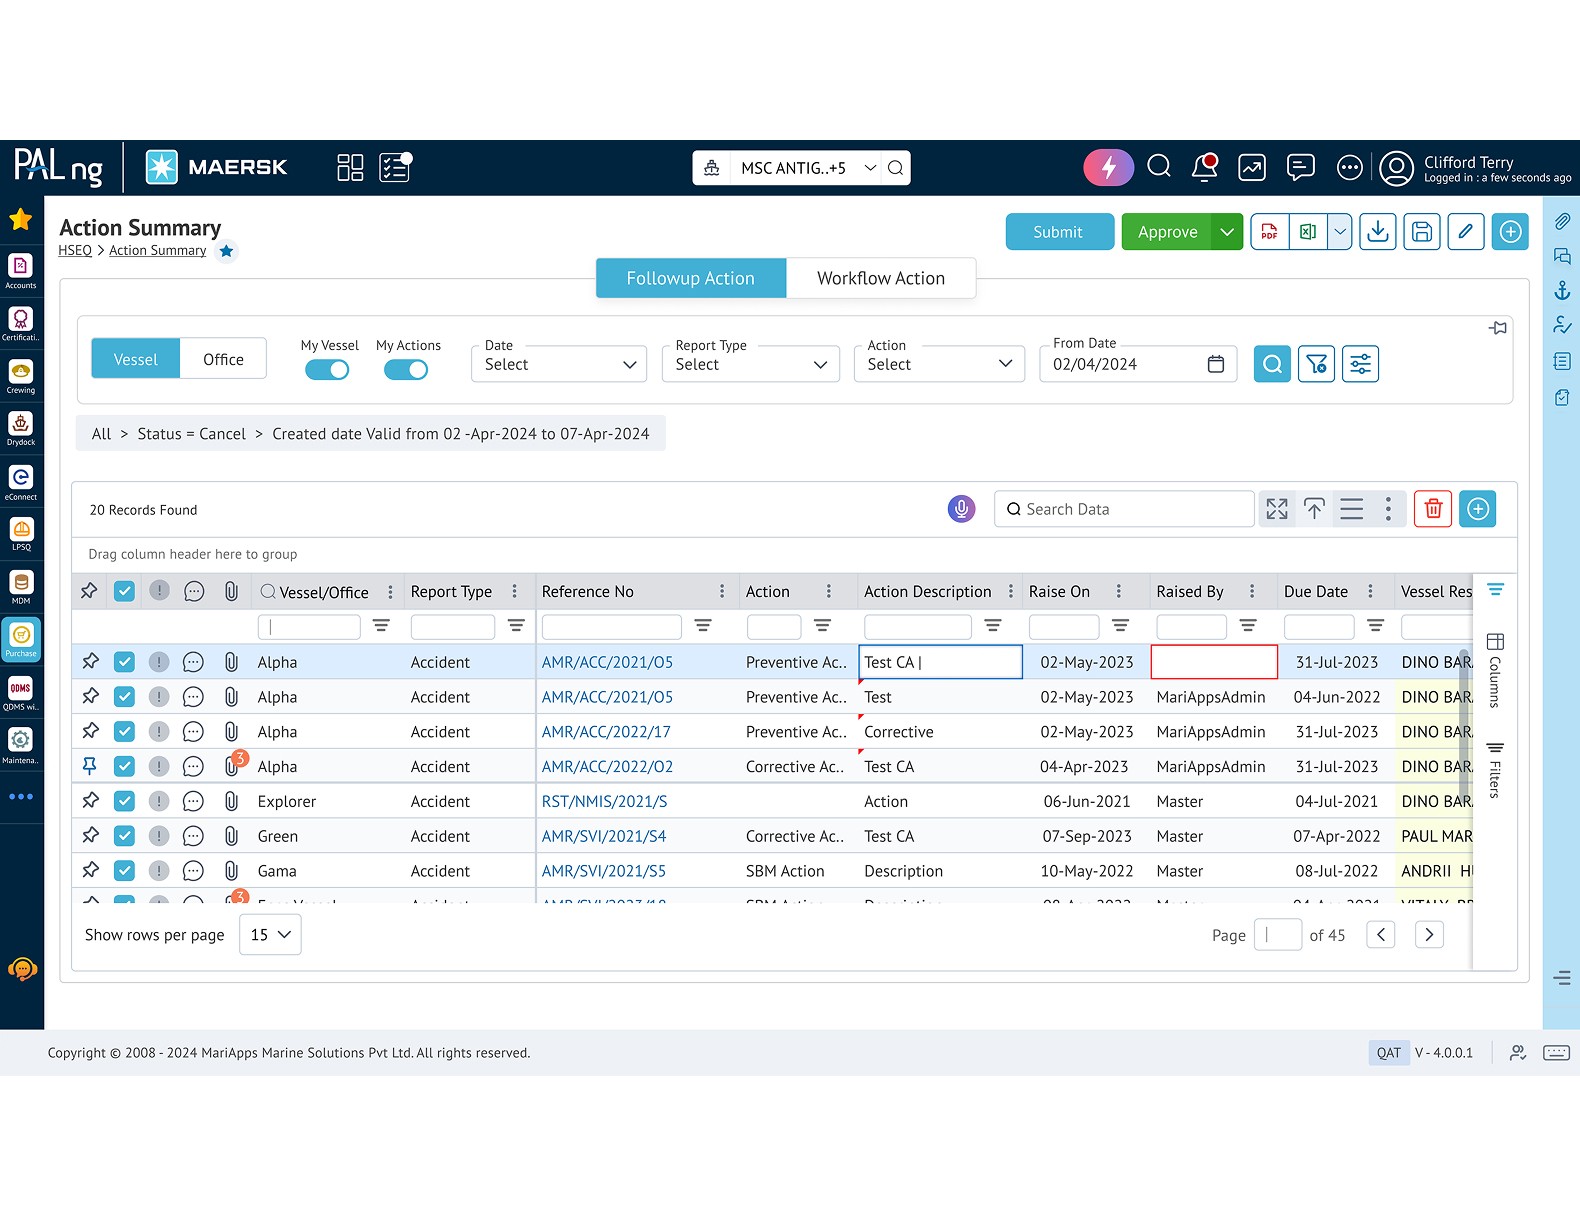This screenshot has width=1580, height=1212.
Task: Toggle the My Actions switch
Action: [406, 370]
